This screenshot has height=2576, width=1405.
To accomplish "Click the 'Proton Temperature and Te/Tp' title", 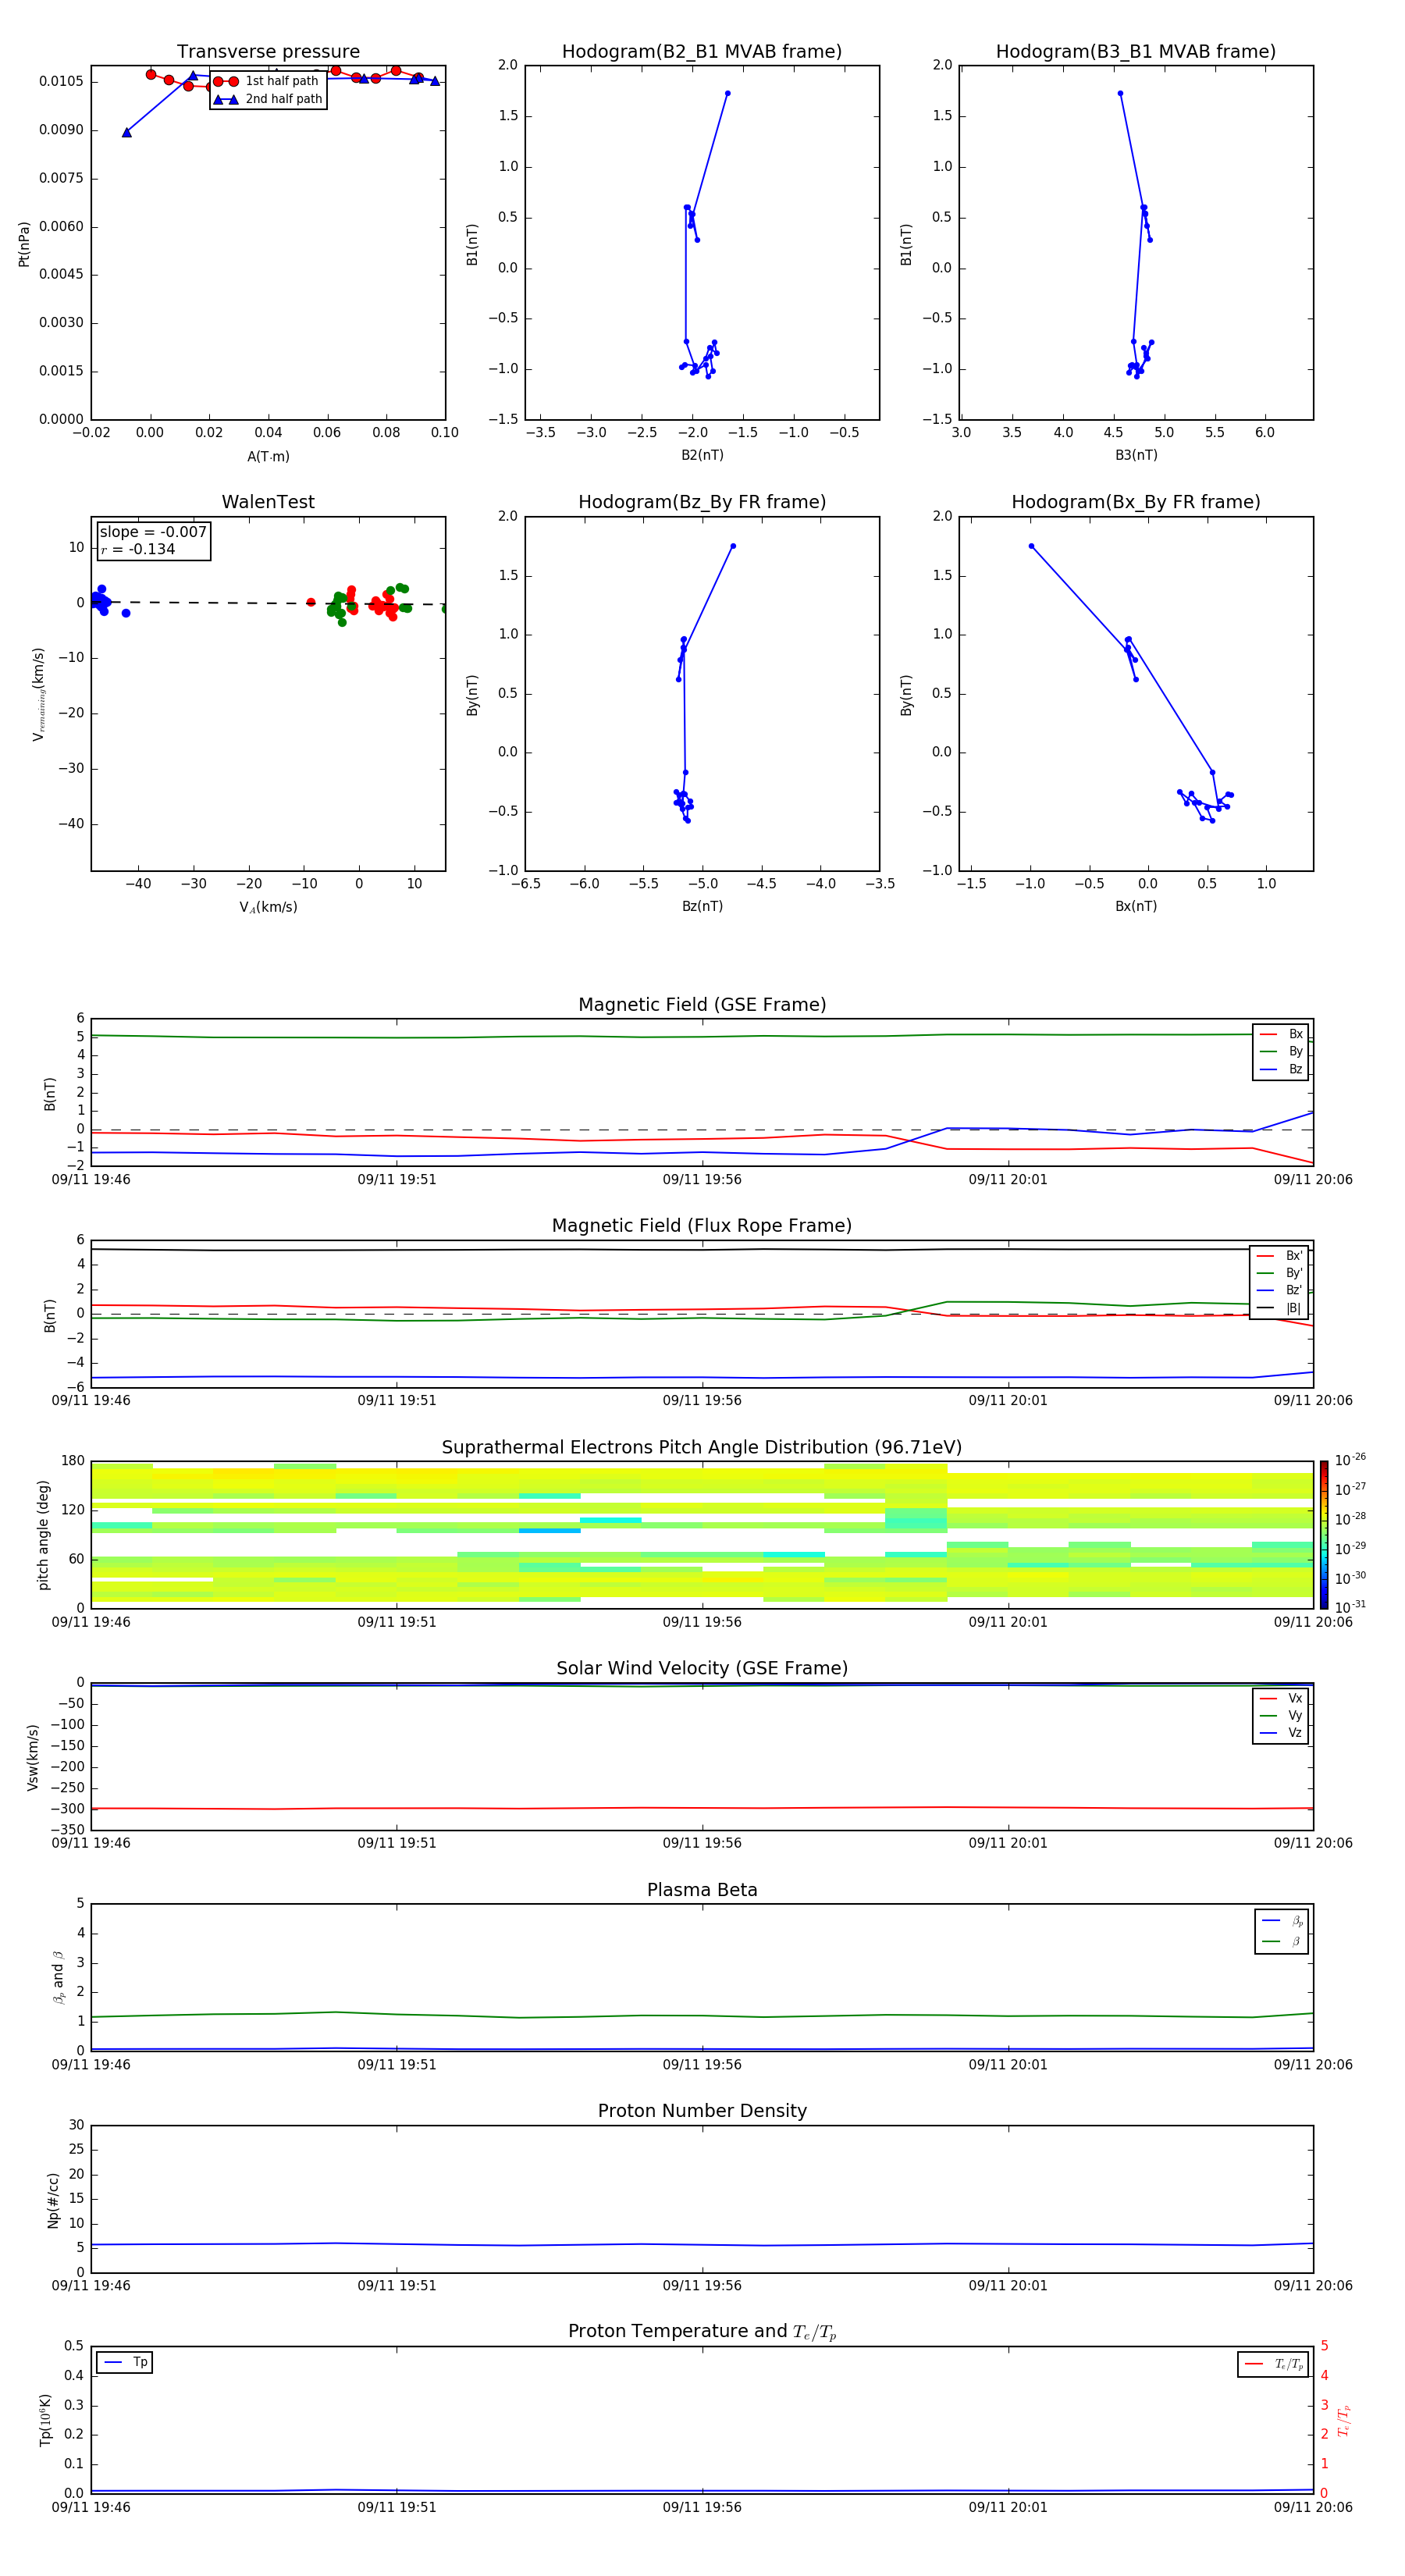I will coord(702,2332).
